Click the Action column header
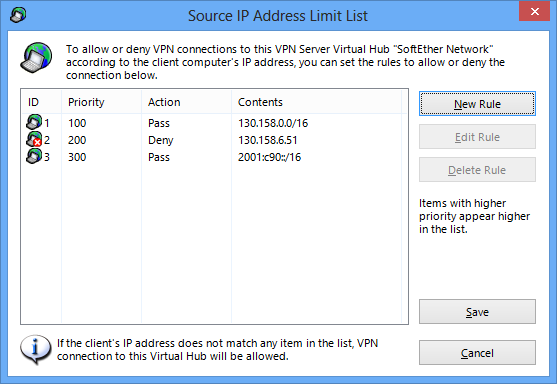 click(x=186, y=102)
